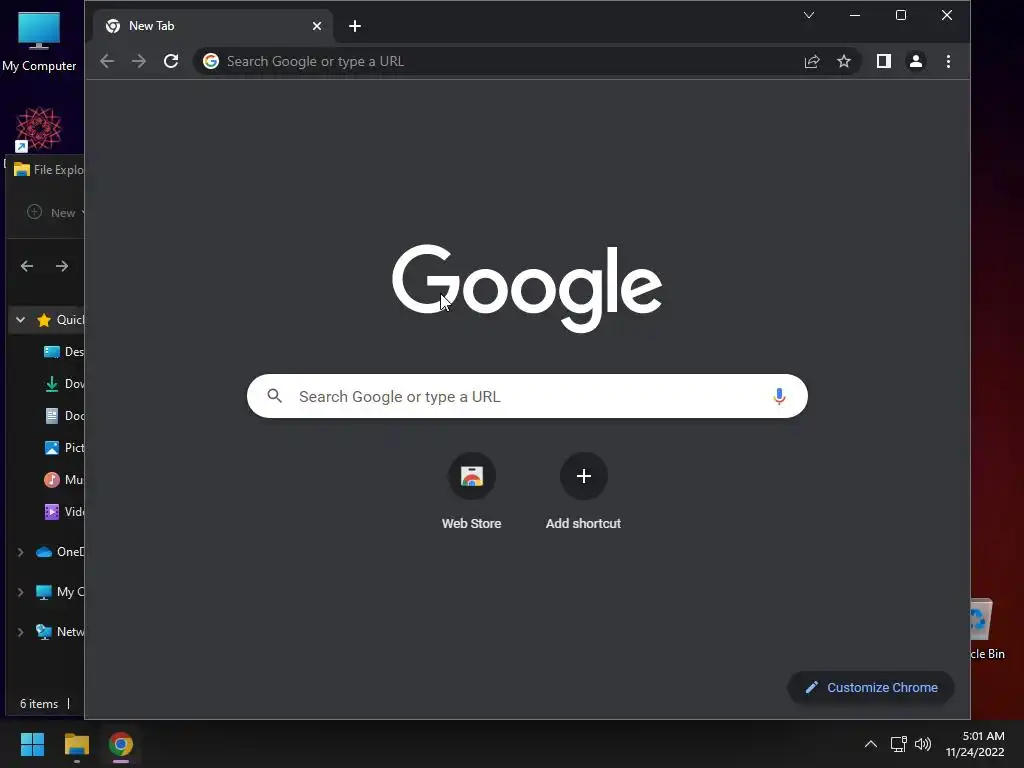The image size is (1024, 768).
Task: Open network status tray icon
Action: pyautogui.click(x=899, y=744)
